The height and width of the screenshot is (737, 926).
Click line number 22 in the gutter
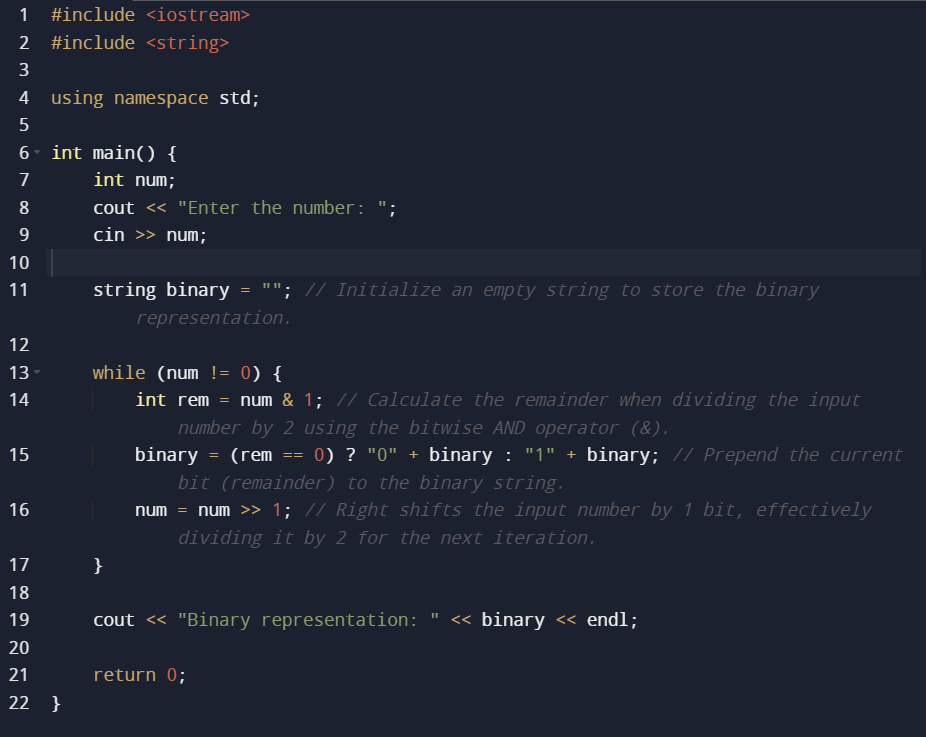point(18,703)
